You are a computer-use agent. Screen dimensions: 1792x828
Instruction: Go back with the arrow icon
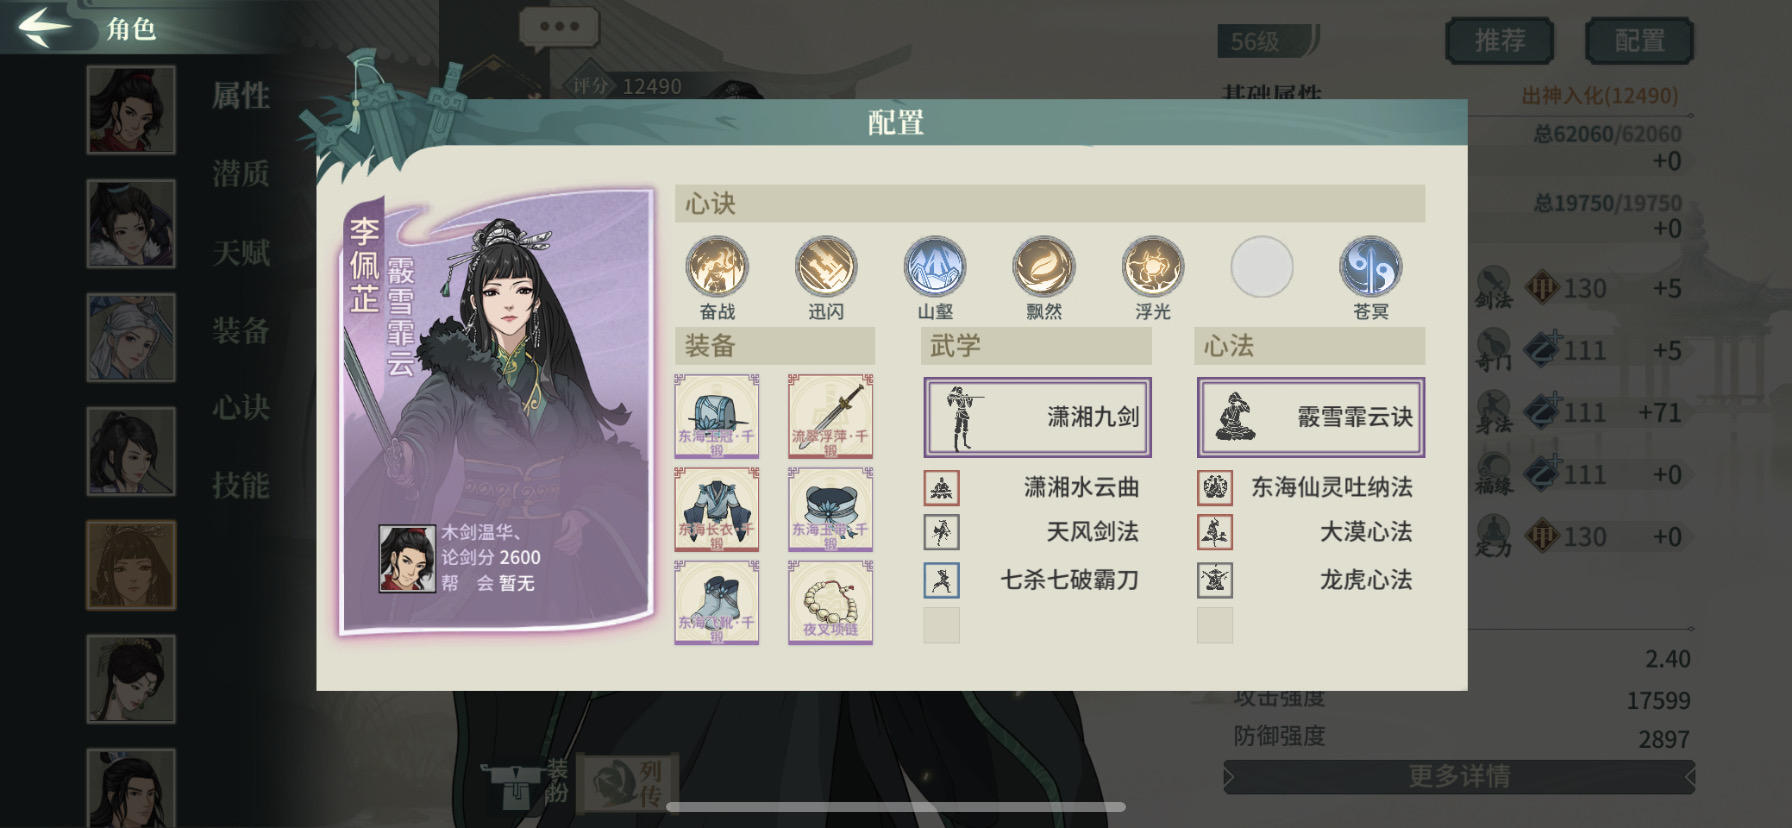[x=43, y=27]
